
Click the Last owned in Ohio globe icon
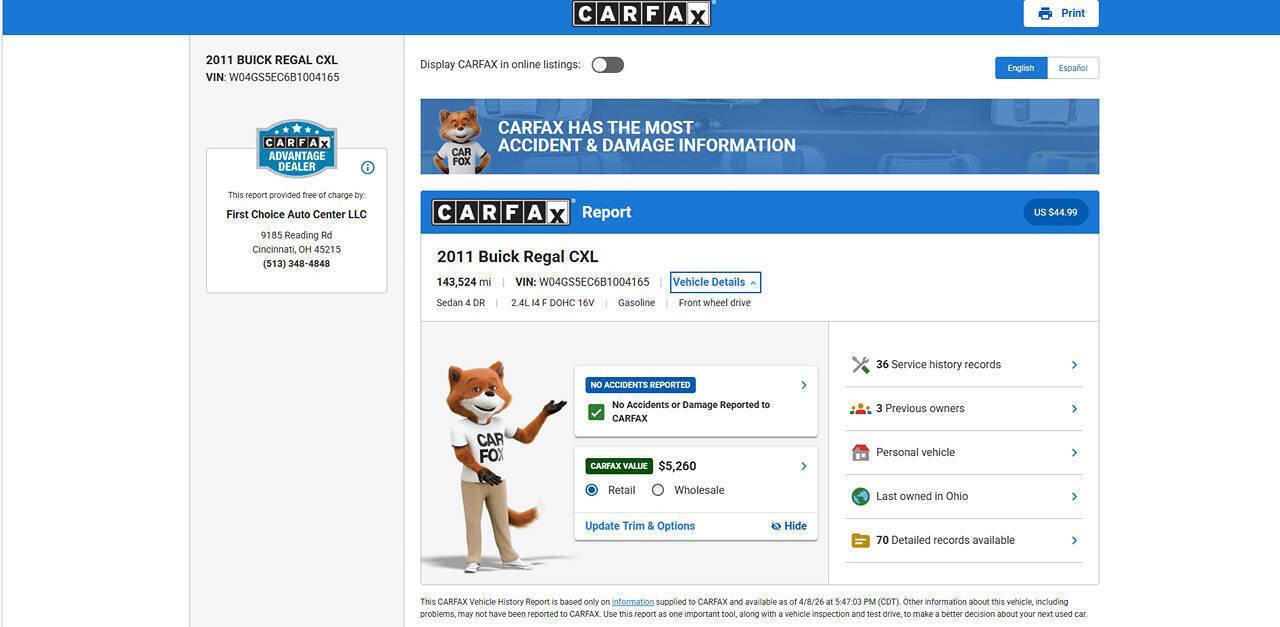point(860,497)
